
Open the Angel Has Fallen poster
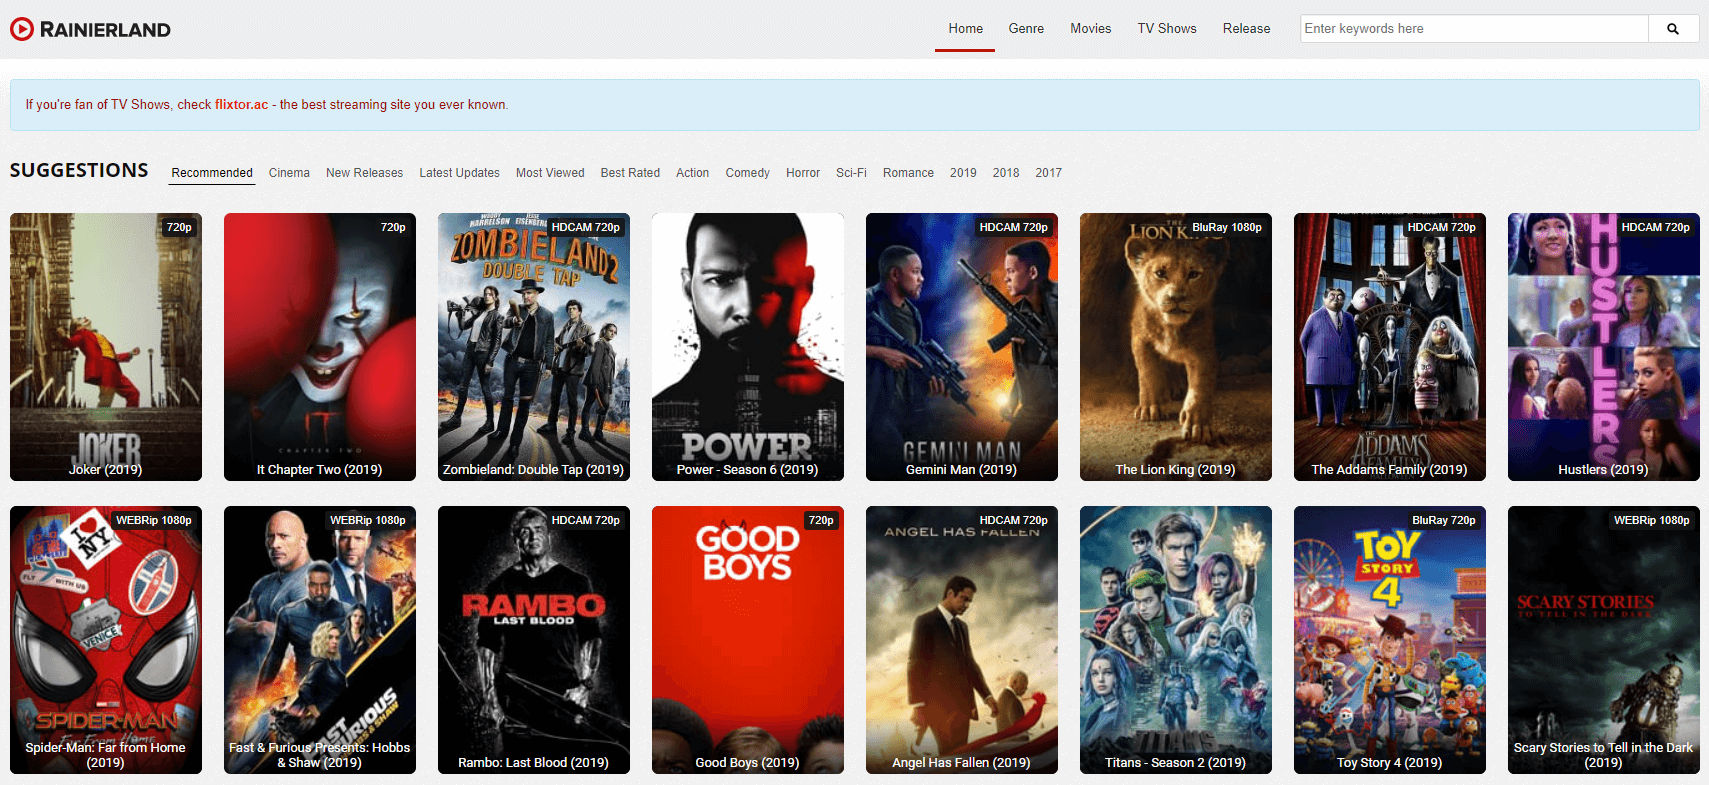tap(962, 640)
